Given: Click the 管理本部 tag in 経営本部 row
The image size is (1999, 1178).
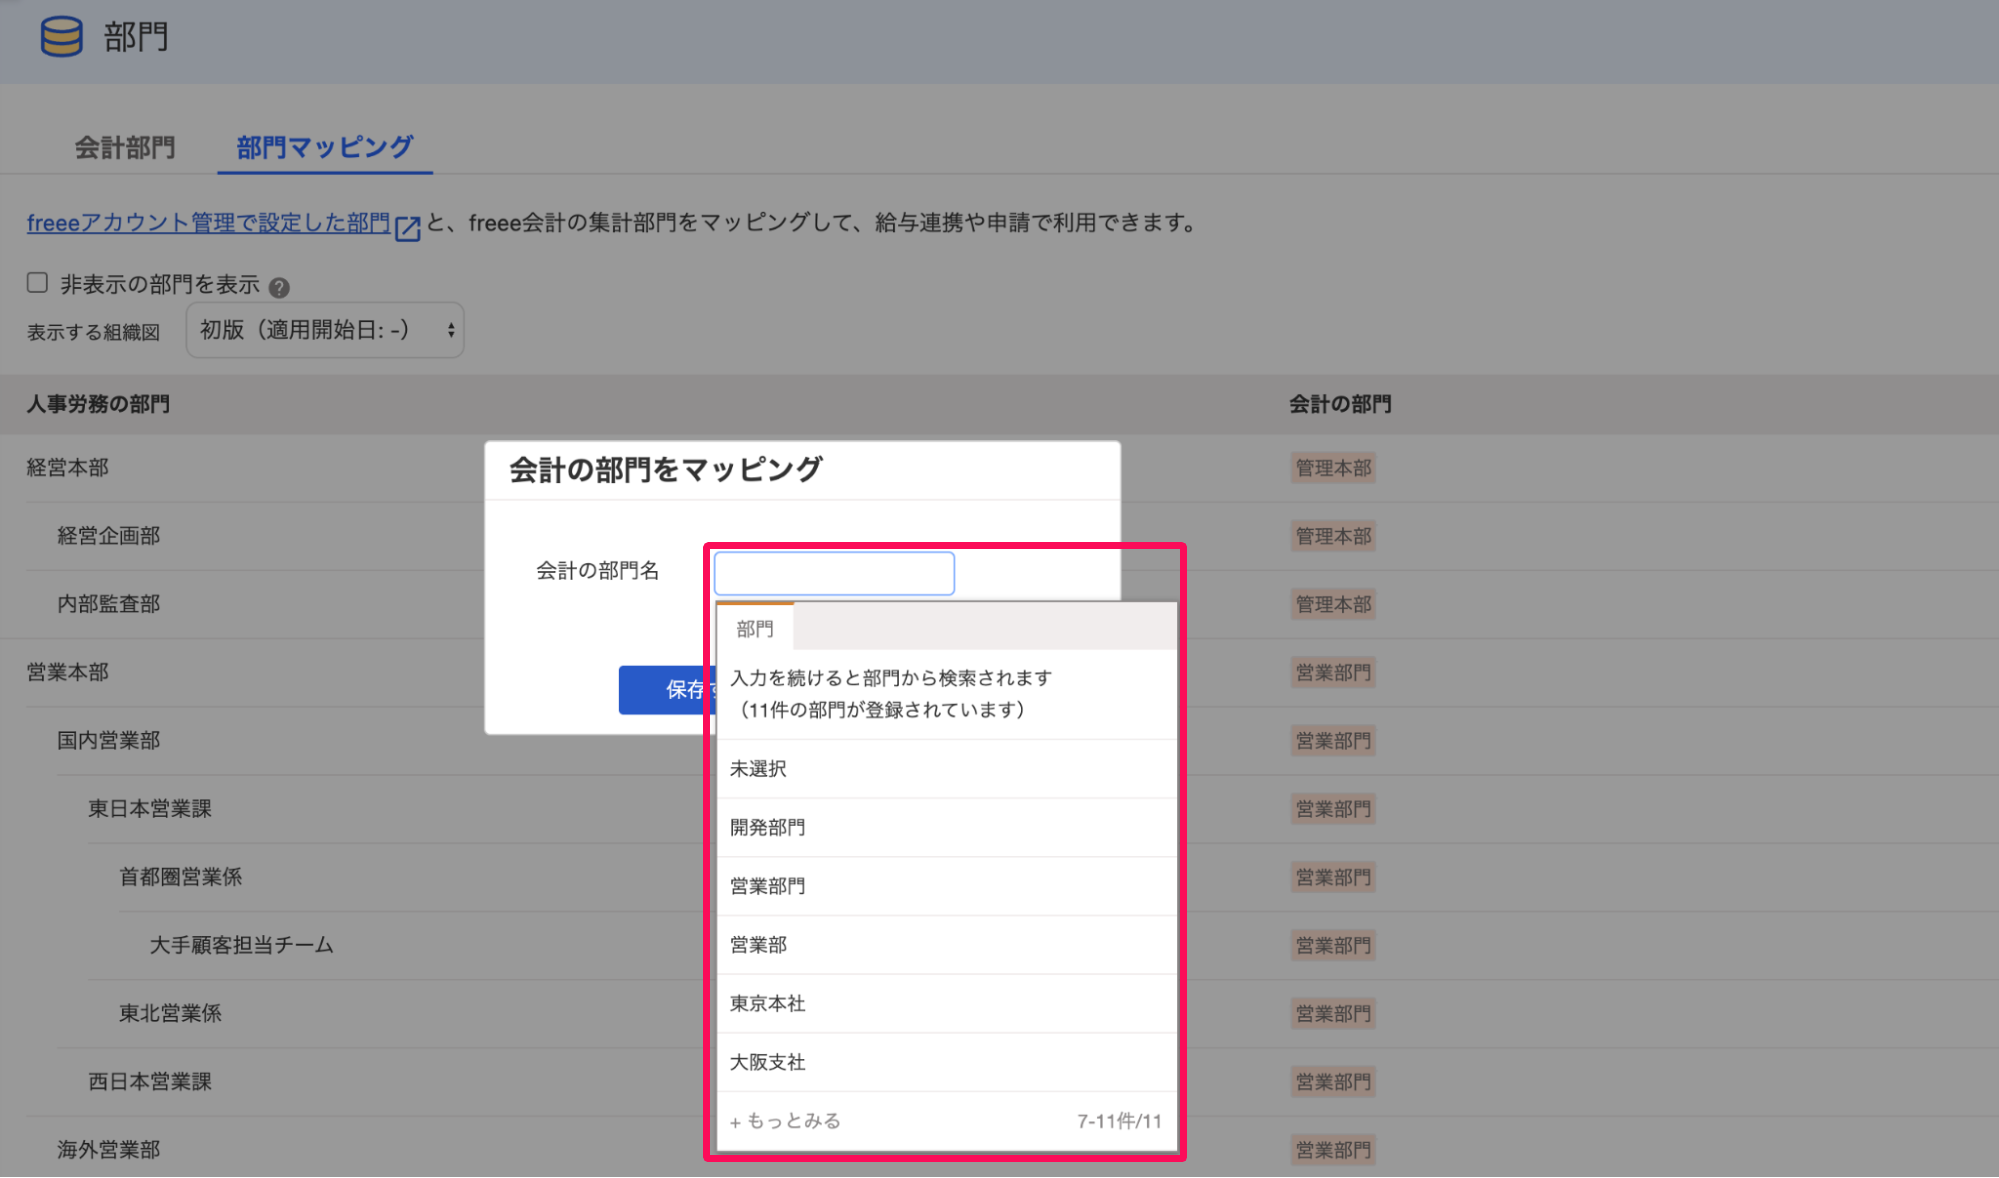Looking at the screenshot, I should coord(1333,468).
